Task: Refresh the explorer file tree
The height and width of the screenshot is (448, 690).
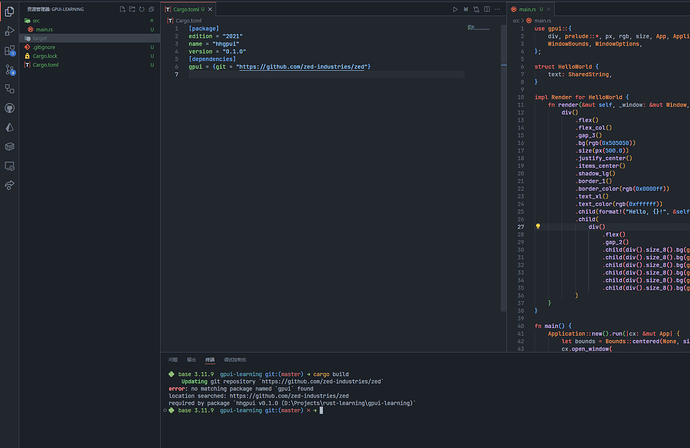Action: [142, 9]
